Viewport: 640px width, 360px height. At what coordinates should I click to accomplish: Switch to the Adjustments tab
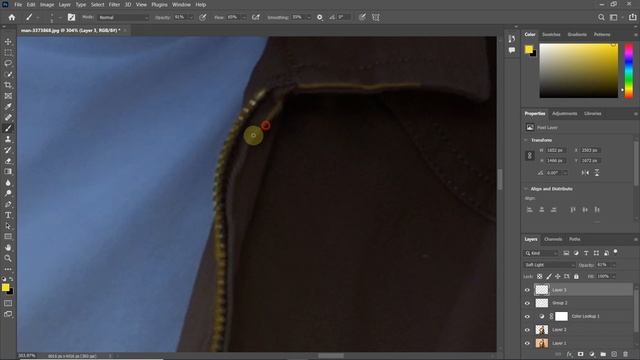click(564, 113)
